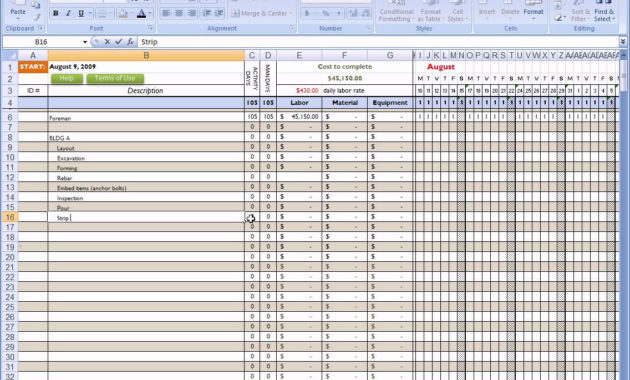The image size is (630, 380).
Task: Select the BLDG A cell
Action: (146, 137)
